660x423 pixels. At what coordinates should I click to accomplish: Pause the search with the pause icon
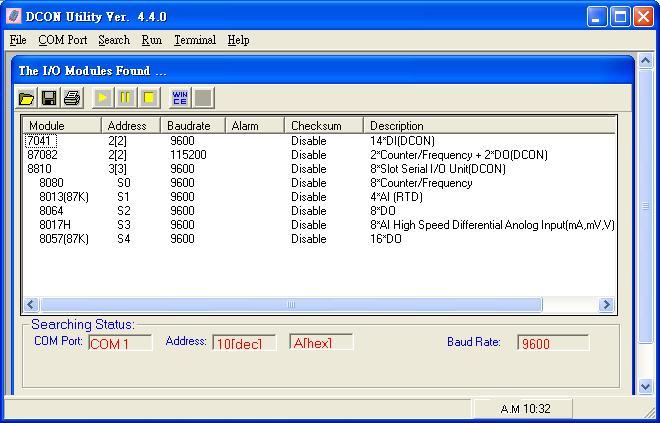point(125,98)
